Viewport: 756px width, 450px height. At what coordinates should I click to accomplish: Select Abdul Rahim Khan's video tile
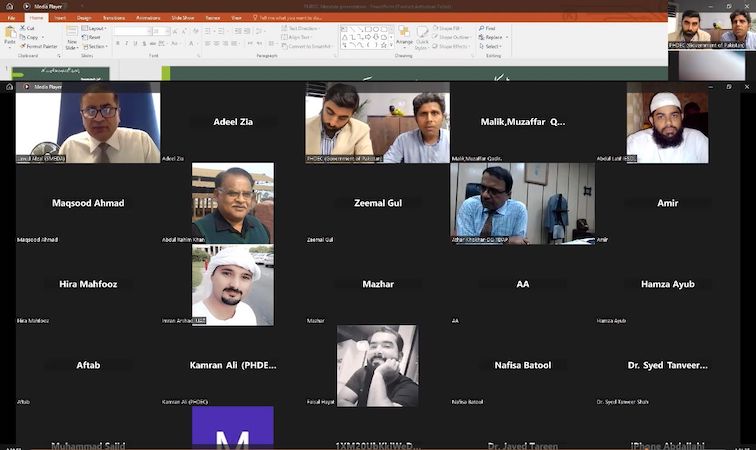pyautogui.click(x=232, y=203)
